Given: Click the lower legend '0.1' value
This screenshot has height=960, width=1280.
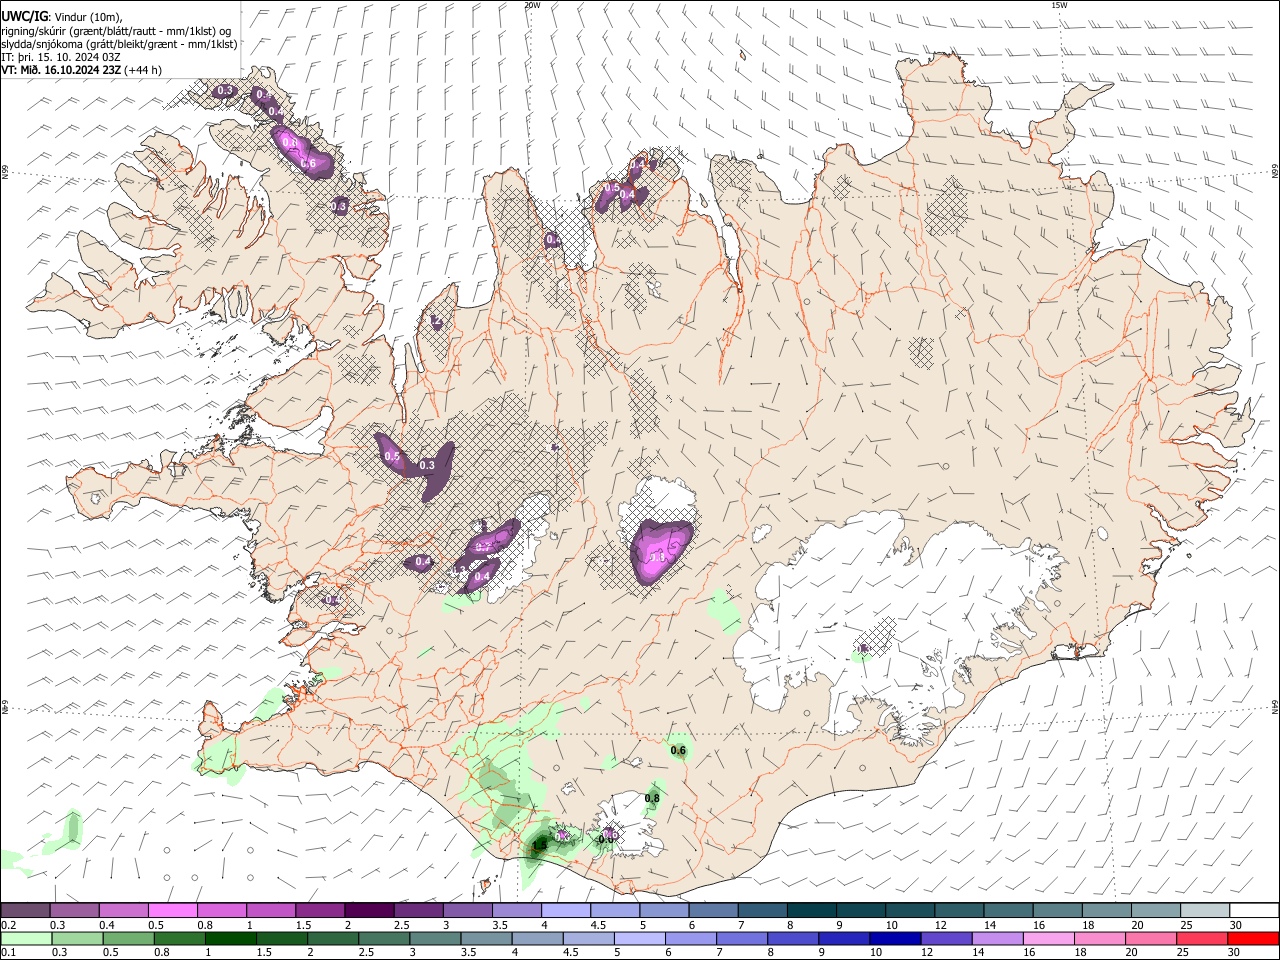Looking at the screenshot, I should tap(8, 953).
